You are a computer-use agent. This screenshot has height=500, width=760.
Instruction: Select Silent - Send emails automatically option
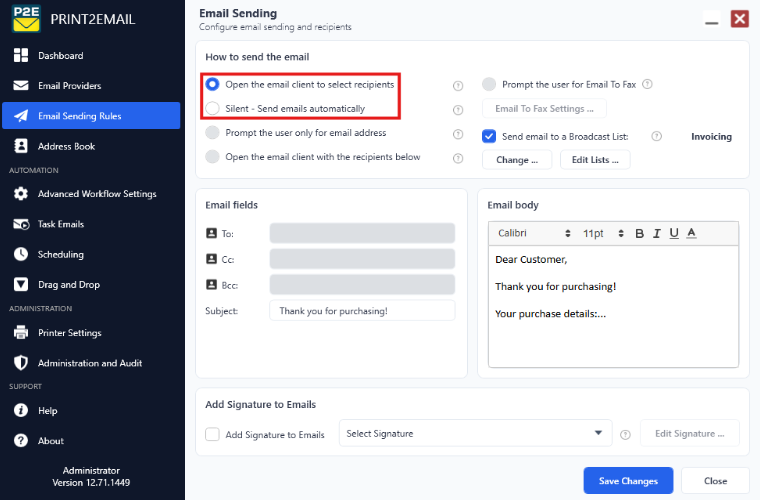coord(212,109)
